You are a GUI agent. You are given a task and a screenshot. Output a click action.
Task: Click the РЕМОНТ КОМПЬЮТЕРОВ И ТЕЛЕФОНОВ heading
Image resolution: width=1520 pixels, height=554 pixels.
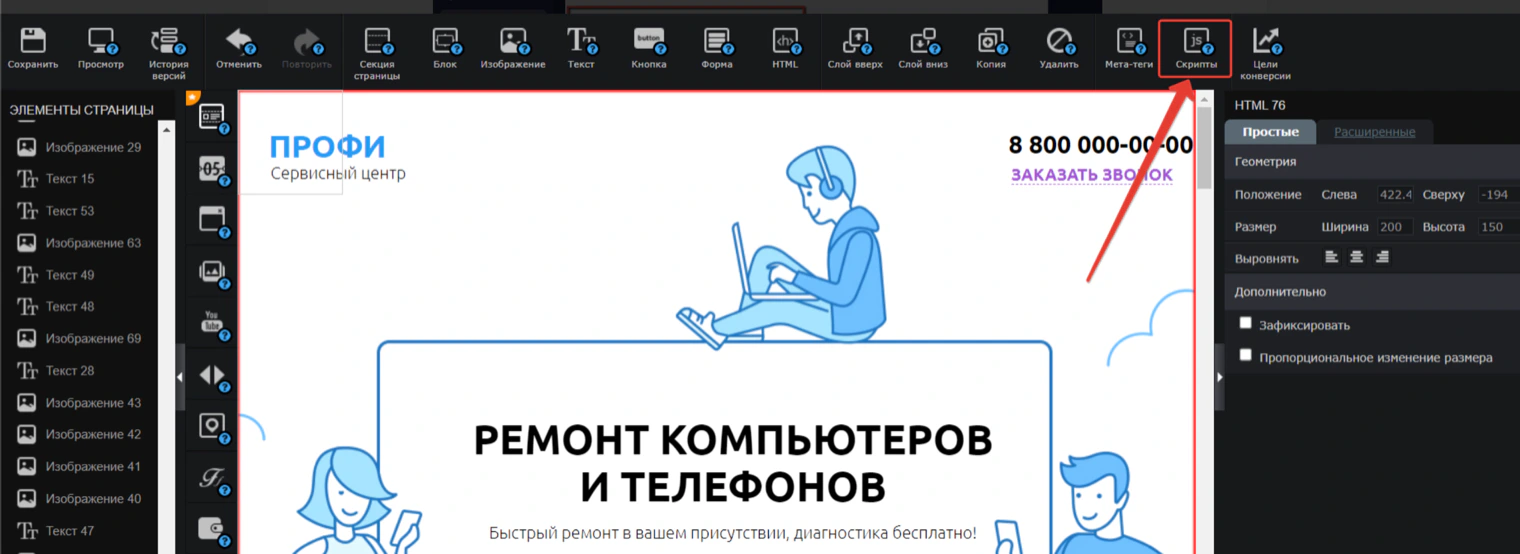click(x=733, y=463)
